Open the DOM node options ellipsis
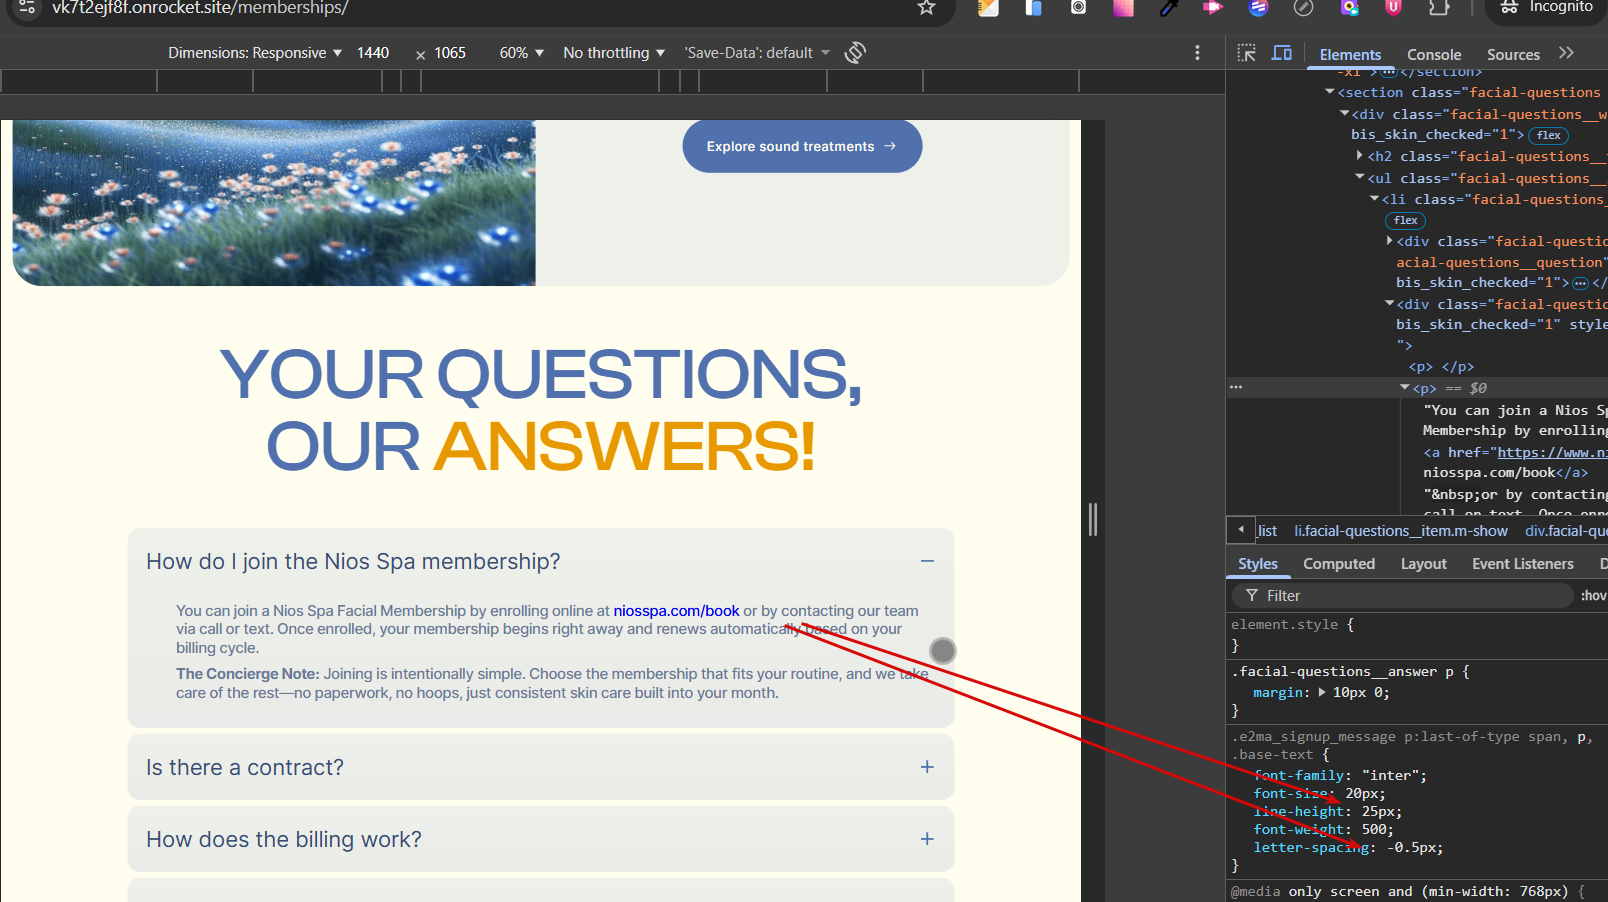1608x902 pixels. 1236,387
